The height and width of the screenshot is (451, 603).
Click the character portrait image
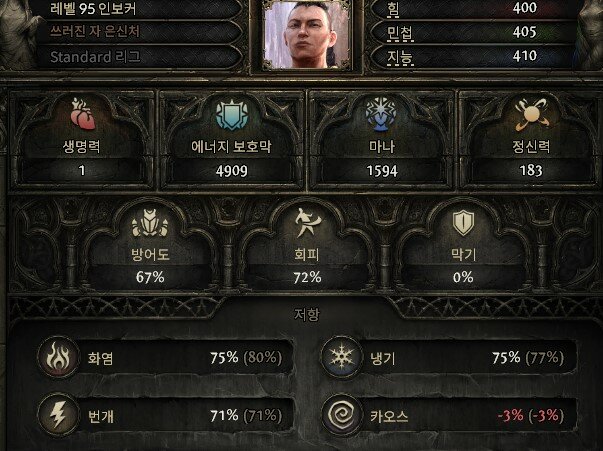(307, 35)
